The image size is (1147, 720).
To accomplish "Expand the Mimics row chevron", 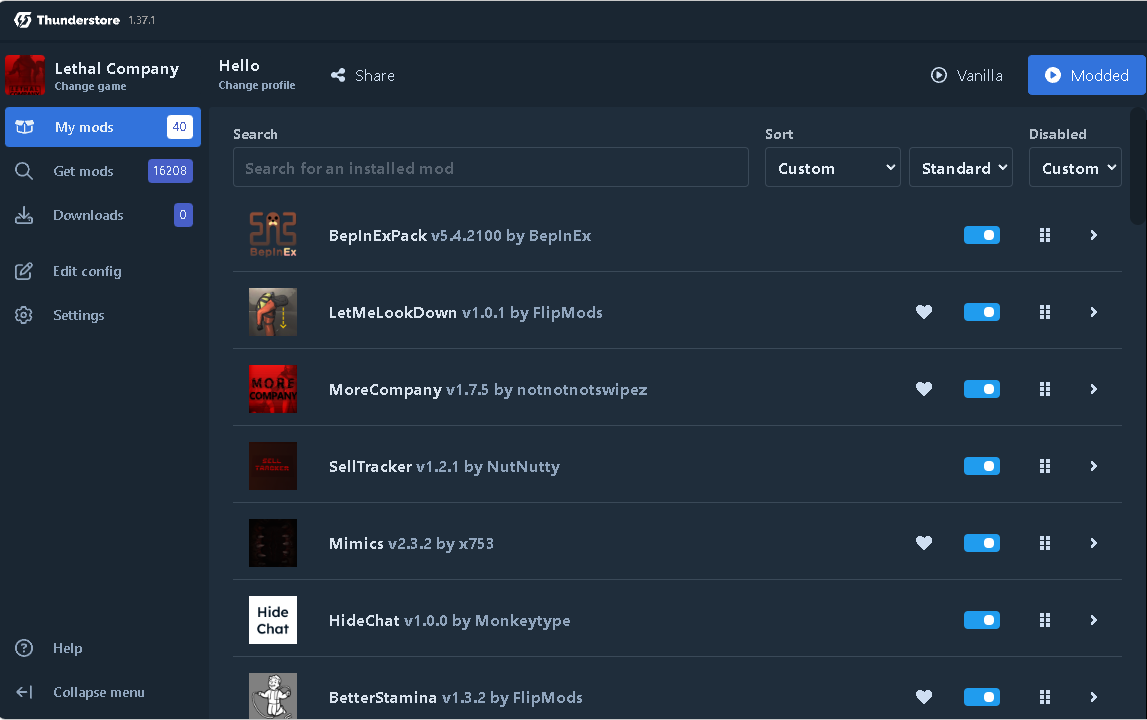I will point(1094,543).
